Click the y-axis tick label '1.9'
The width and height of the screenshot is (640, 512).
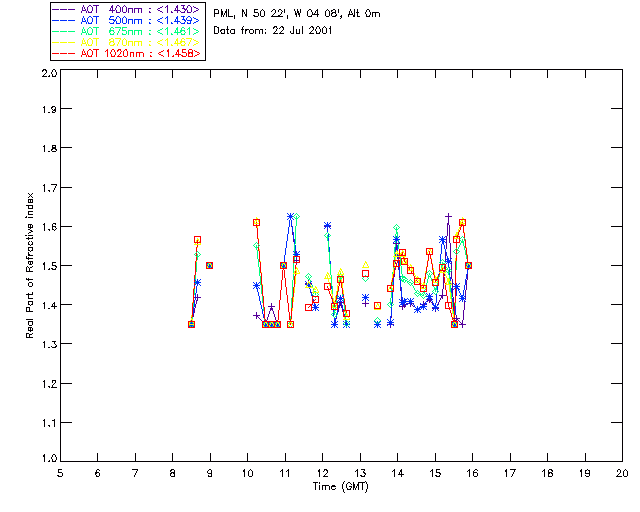point(49,109)
